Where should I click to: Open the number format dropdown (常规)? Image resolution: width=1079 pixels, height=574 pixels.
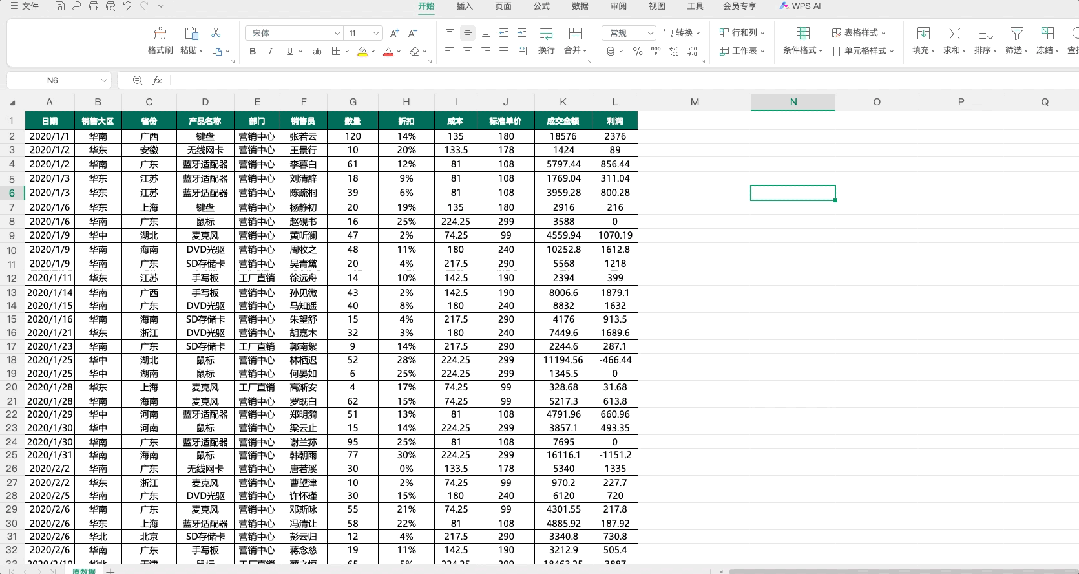coord(650,33)
